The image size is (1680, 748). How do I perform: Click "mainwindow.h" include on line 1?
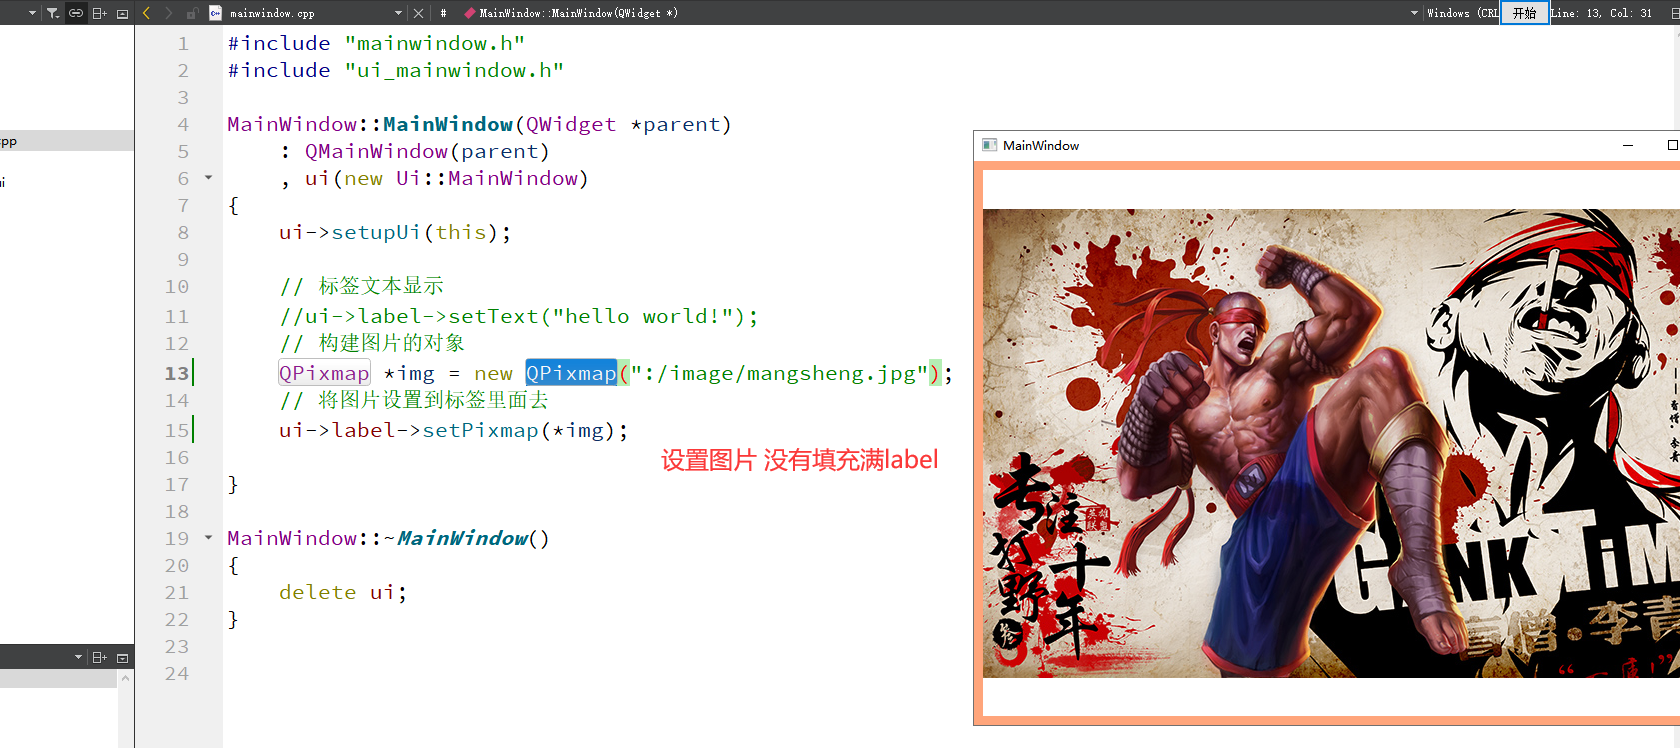click(x=435, y=43)
